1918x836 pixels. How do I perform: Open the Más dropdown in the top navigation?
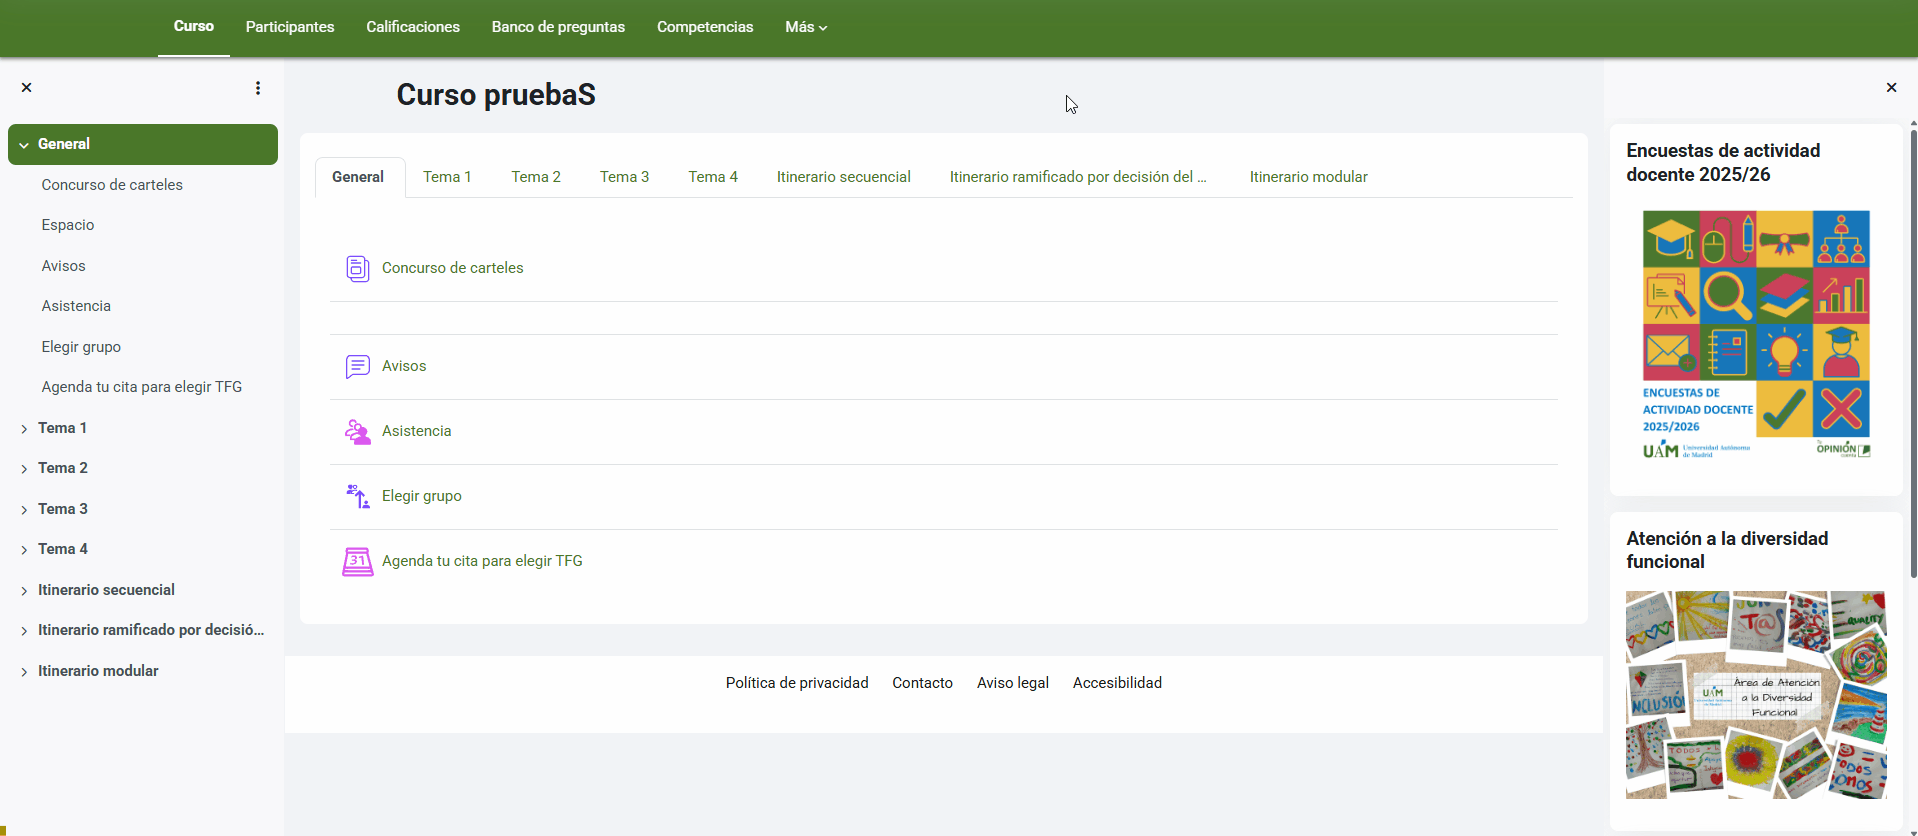pyautogui.click(x=806, y=27)
